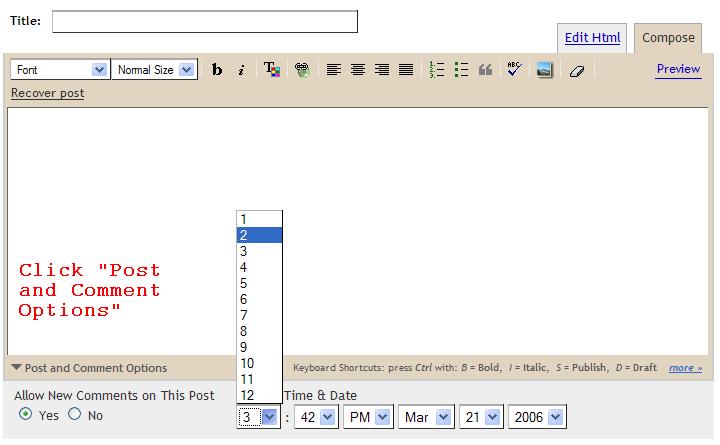720x445 pixels.
Task: Align text to the left
Action: 334,70
